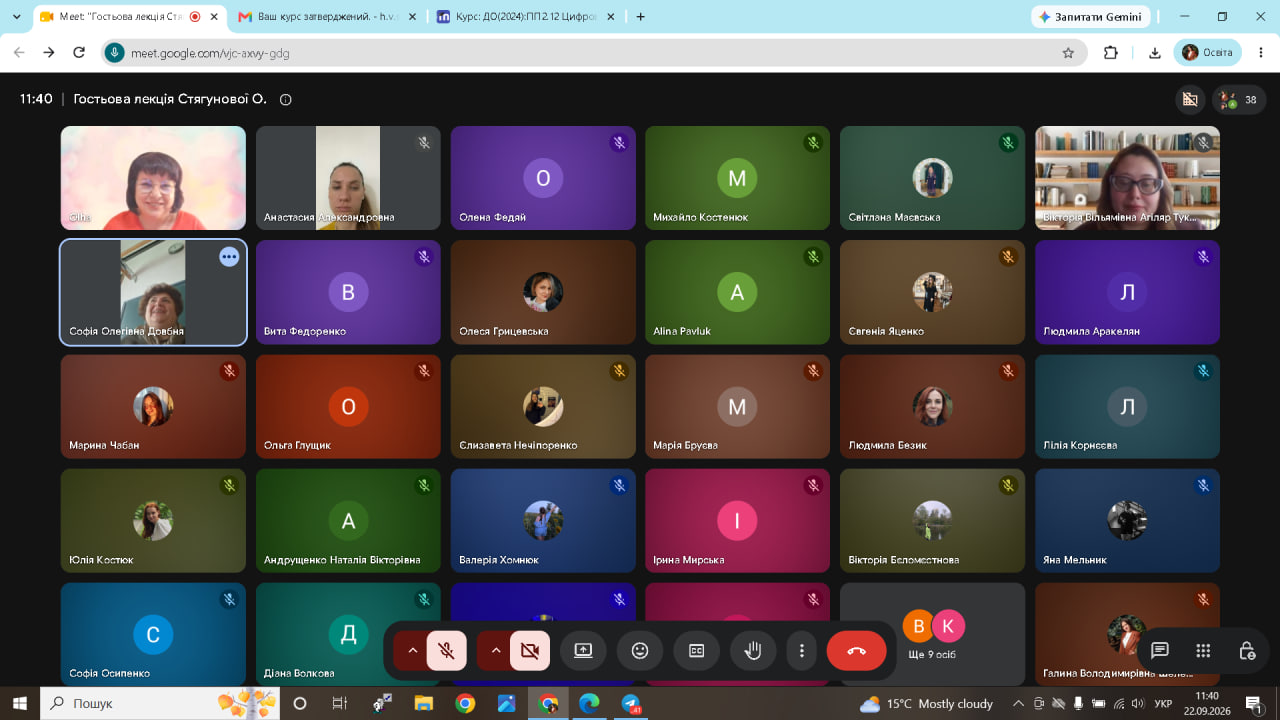Expand microphone audio settings arrow
This screenshot has height=720, width=1280.
click(412, 651)
